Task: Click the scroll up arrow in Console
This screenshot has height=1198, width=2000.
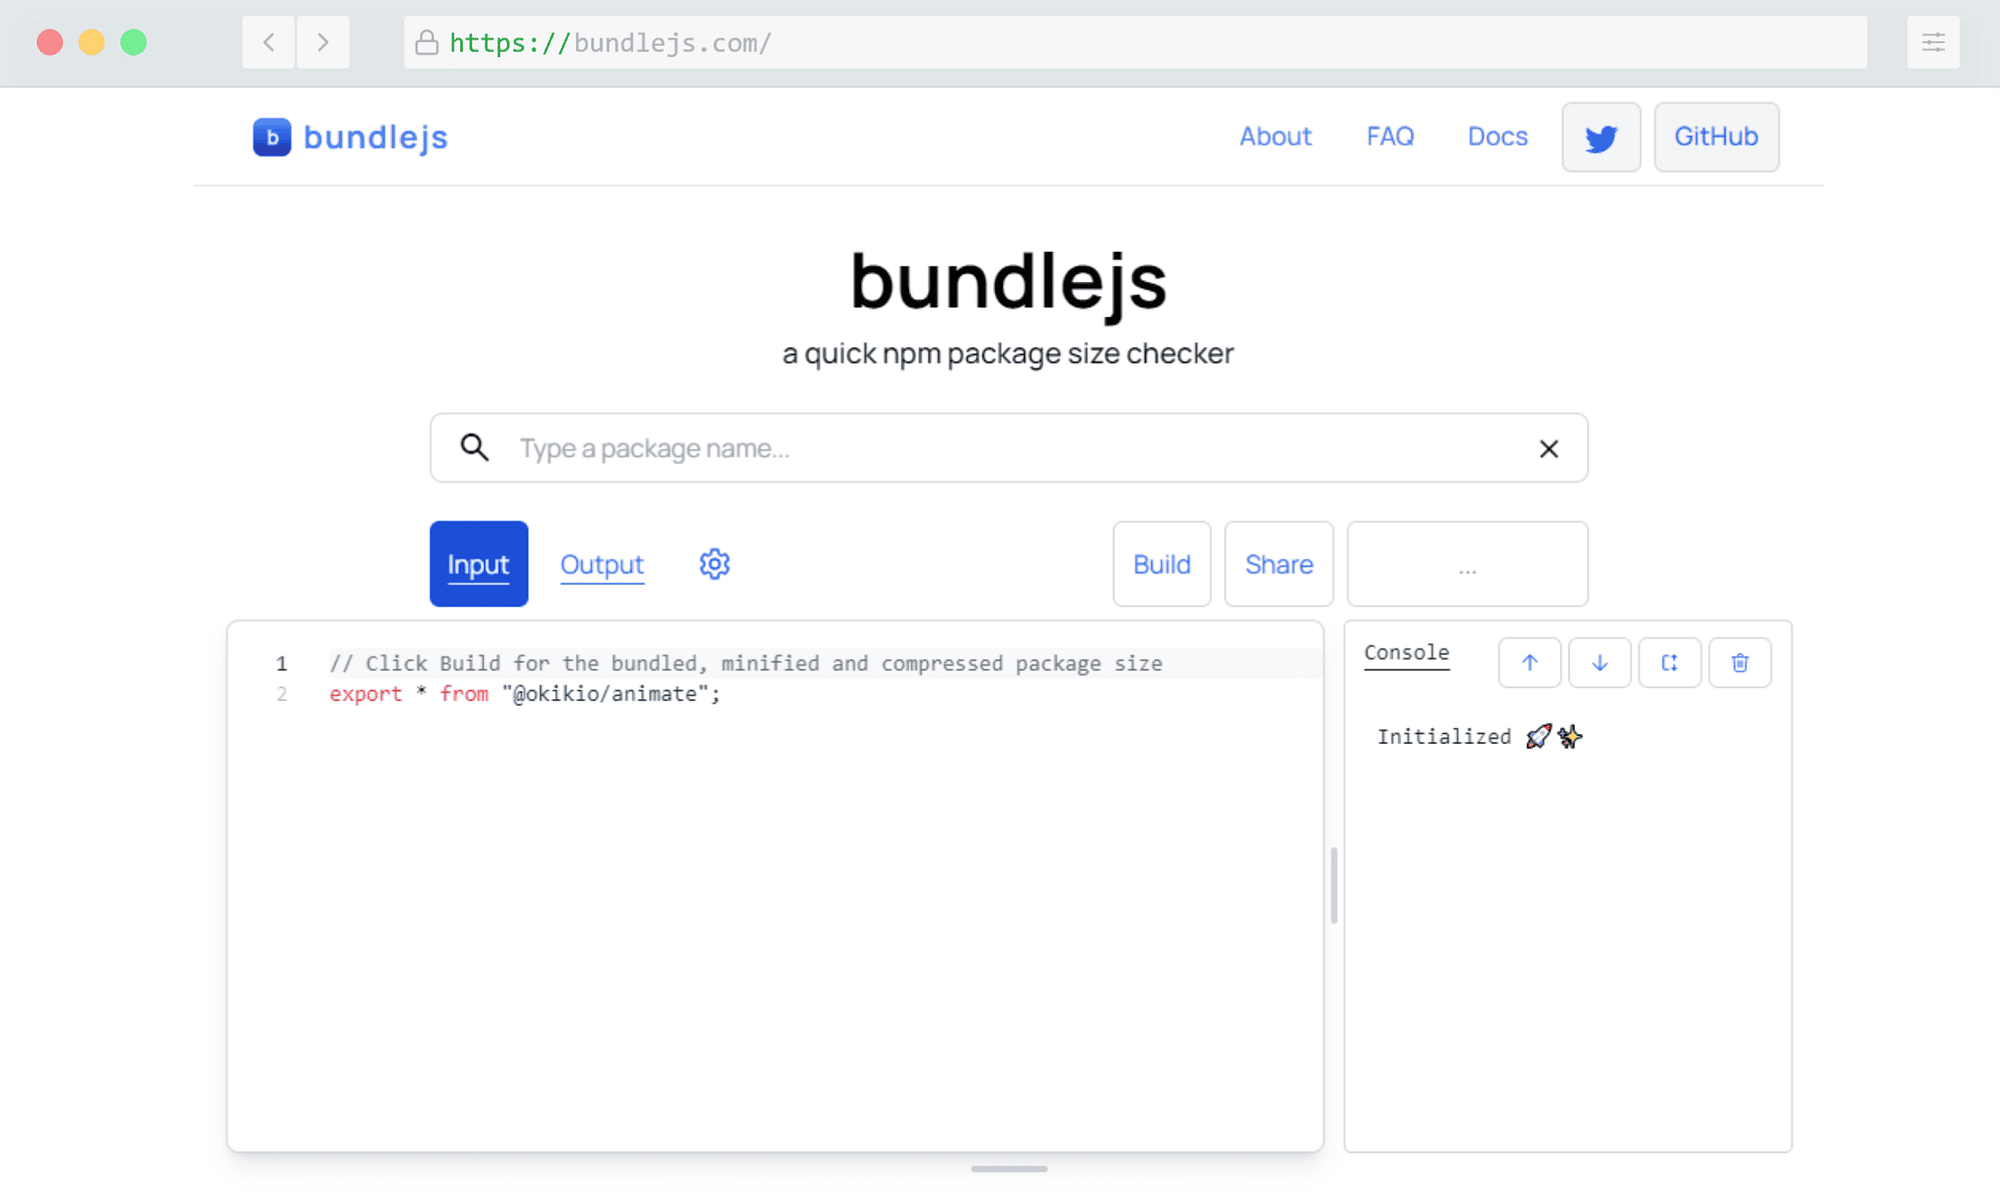Action: [x=1527, y=662]
